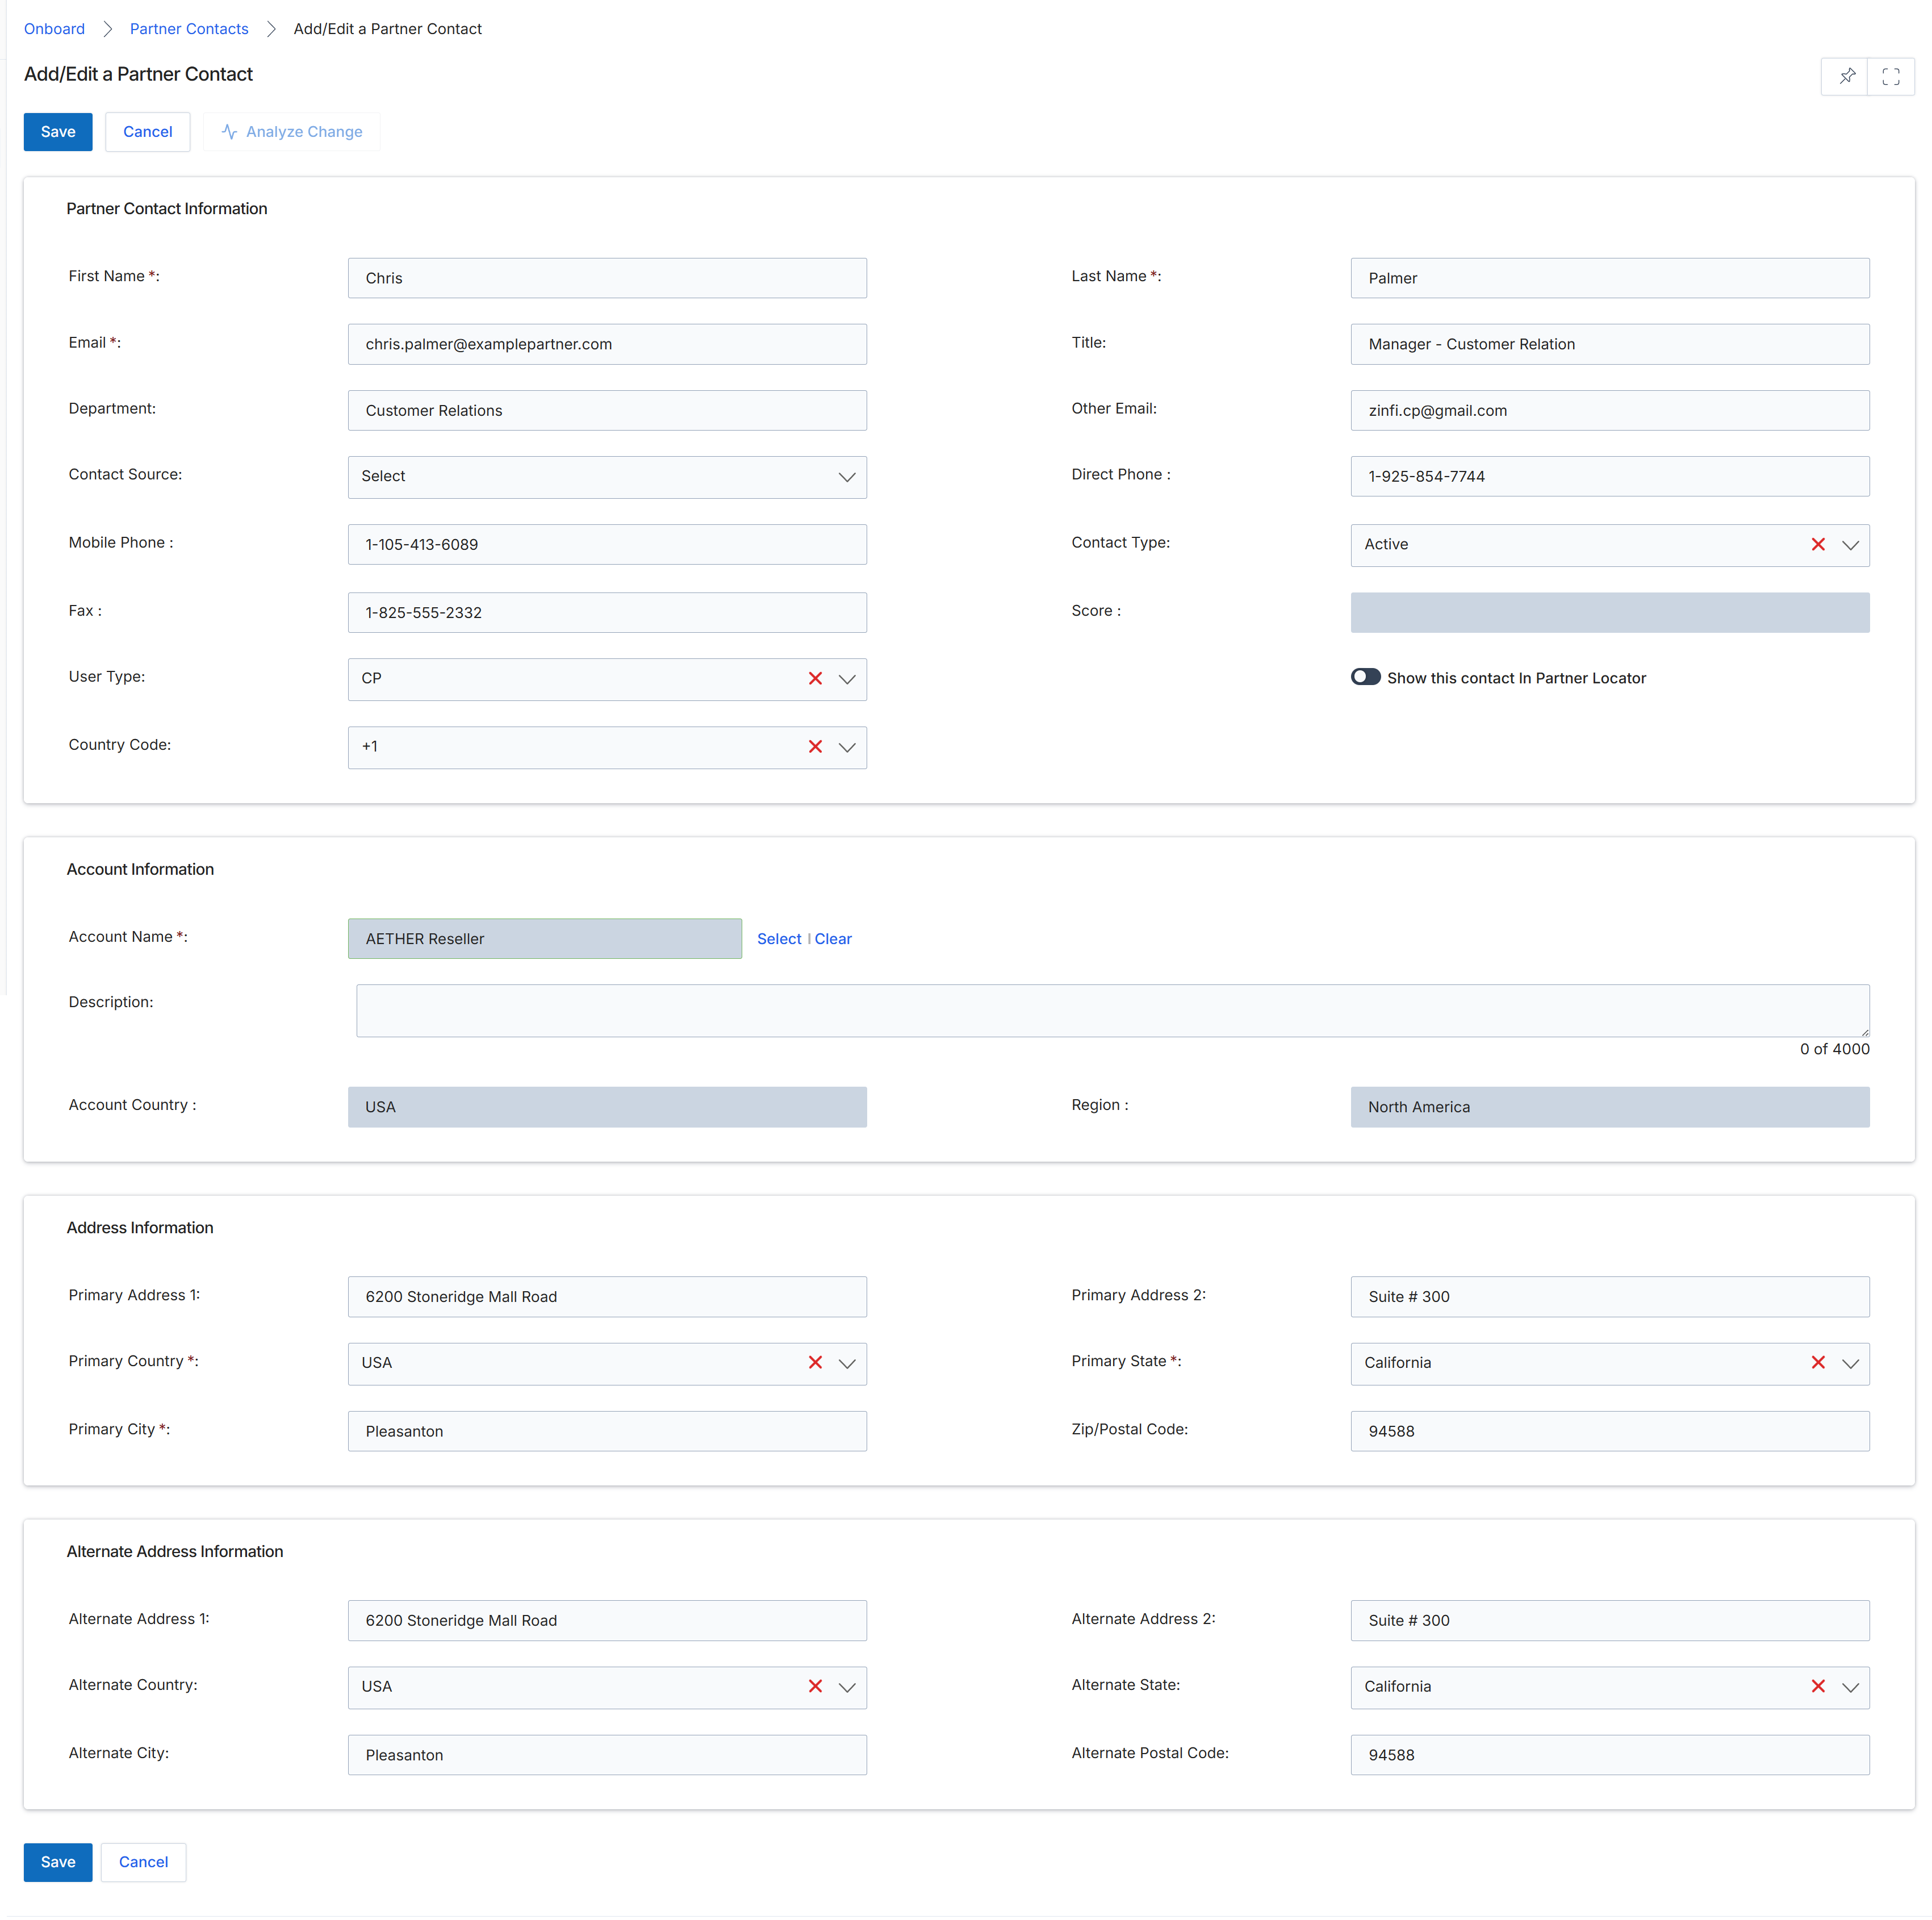Focus the First Name field
This screenshot has width=1932, height=1920.
tap(607, 278)
